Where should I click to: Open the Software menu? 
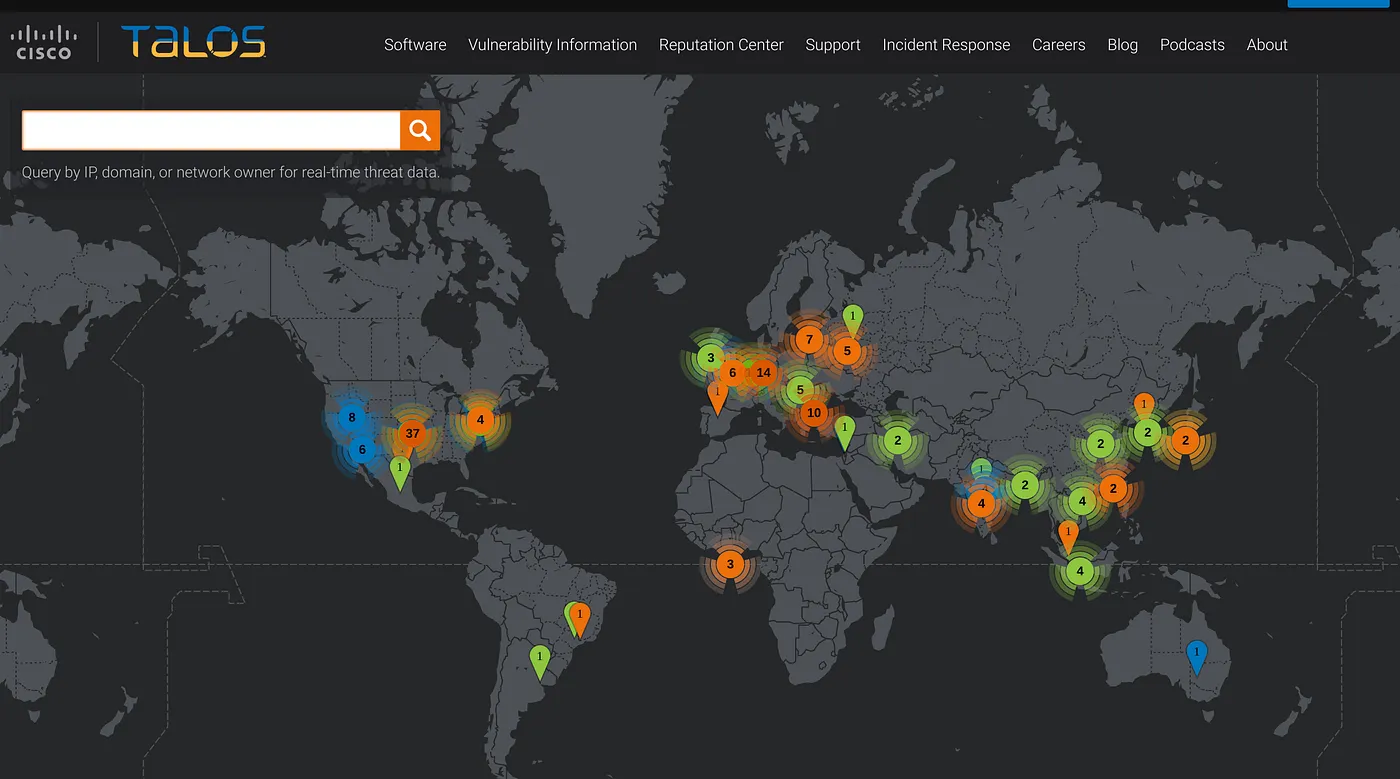click(415, 45)
